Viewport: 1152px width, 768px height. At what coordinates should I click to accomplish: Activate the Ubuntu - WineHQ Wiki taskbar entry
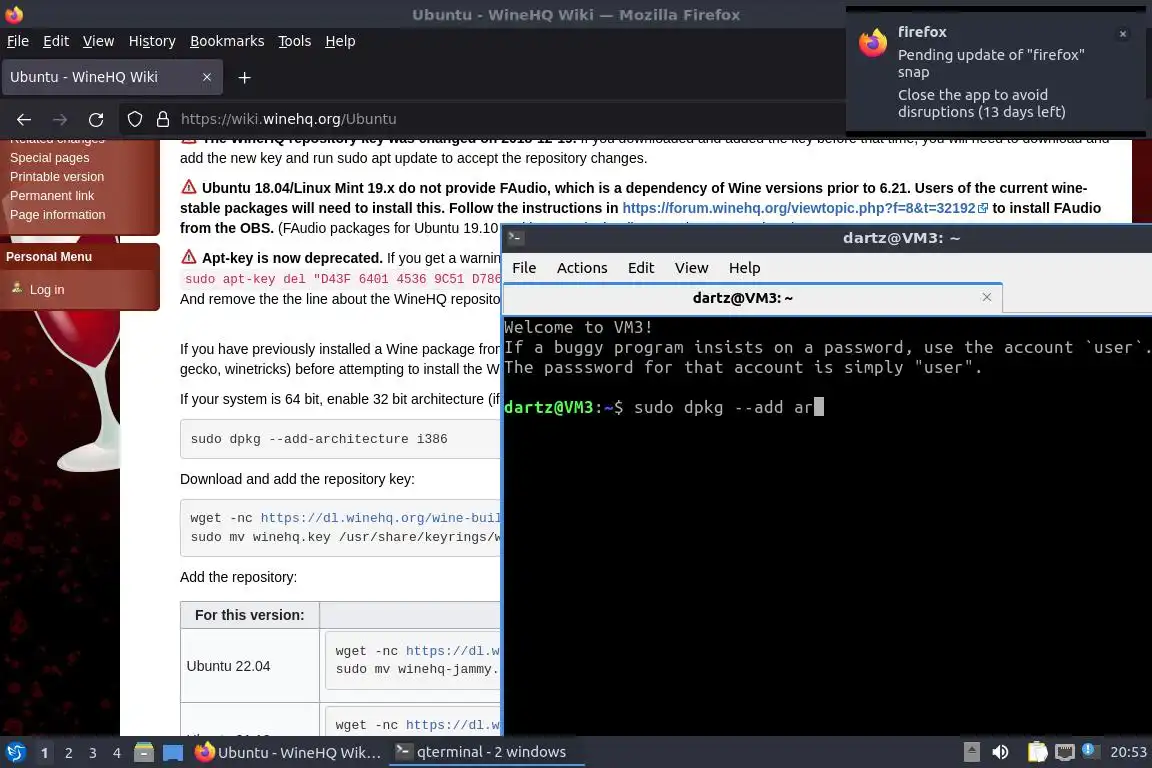pos(289,752)
